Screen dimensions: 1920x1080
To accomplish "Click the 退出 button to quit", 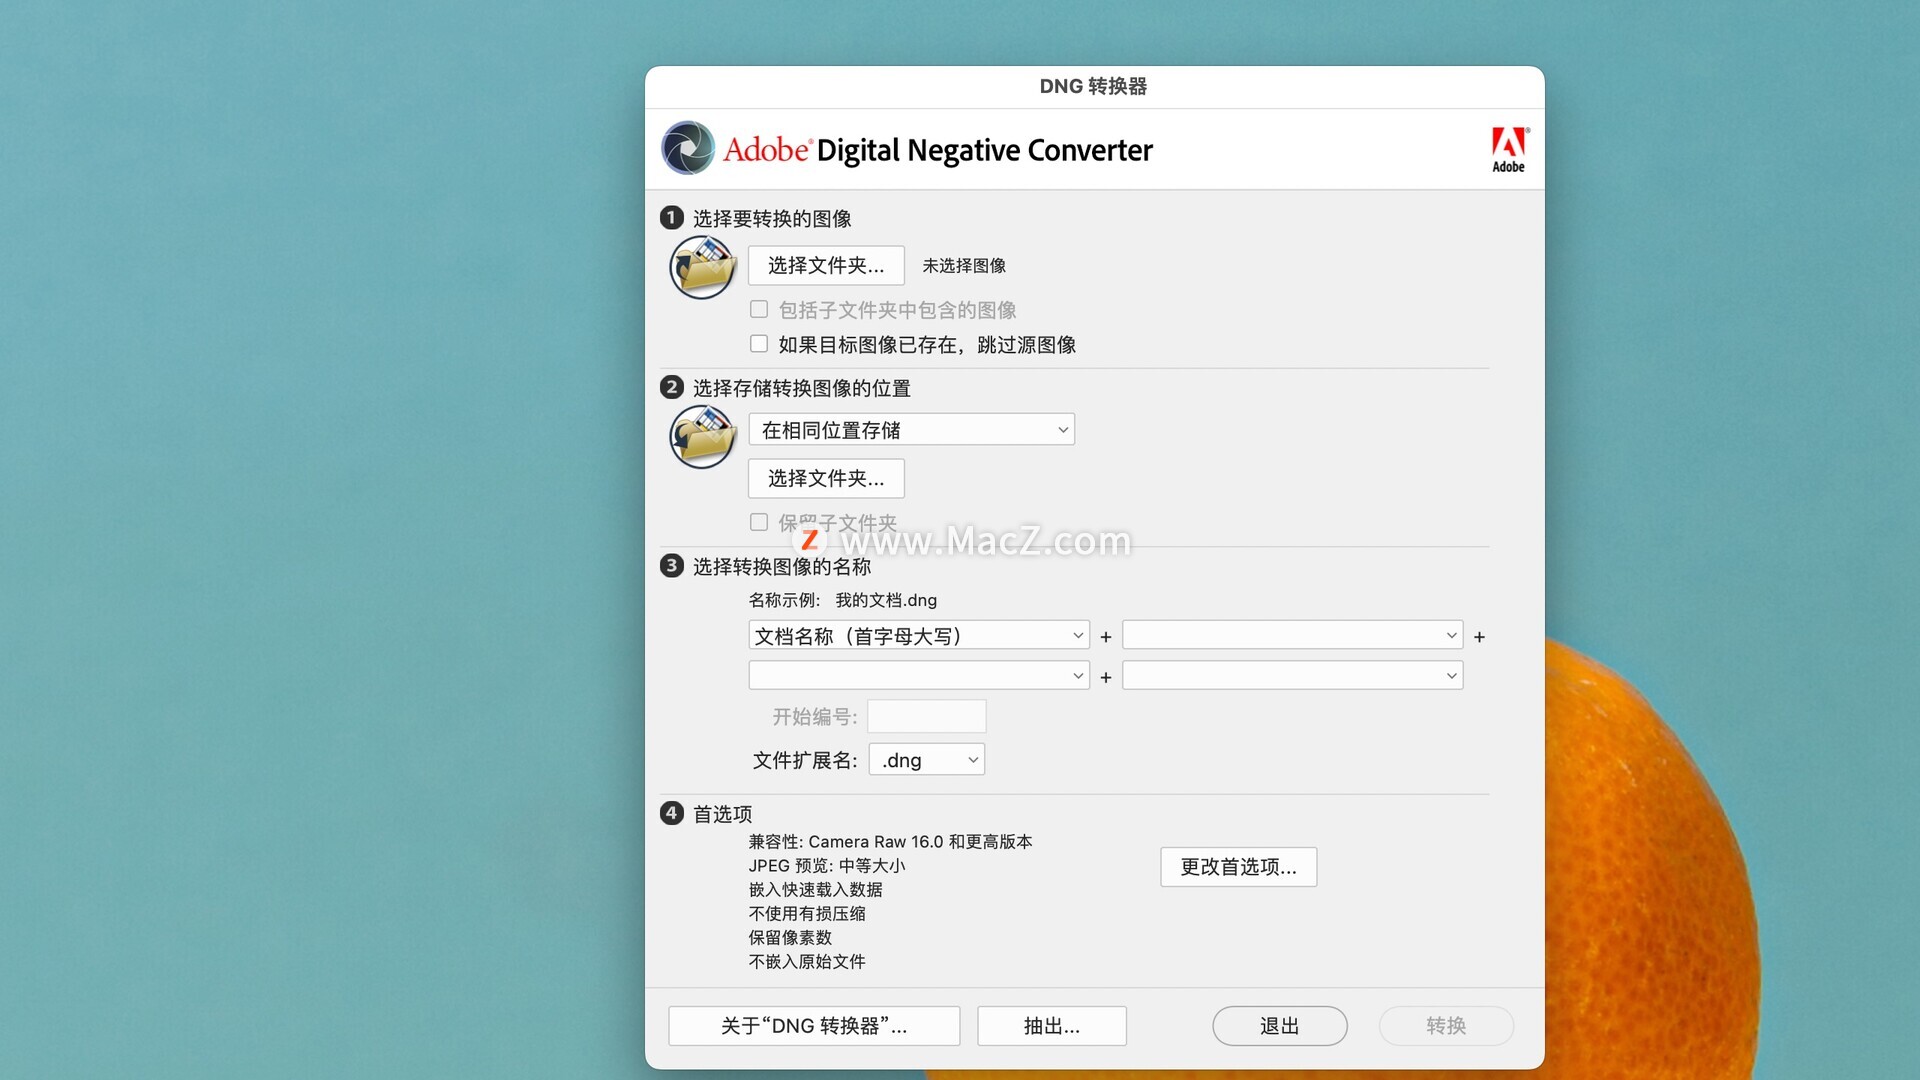I will pos(1280,1026).
